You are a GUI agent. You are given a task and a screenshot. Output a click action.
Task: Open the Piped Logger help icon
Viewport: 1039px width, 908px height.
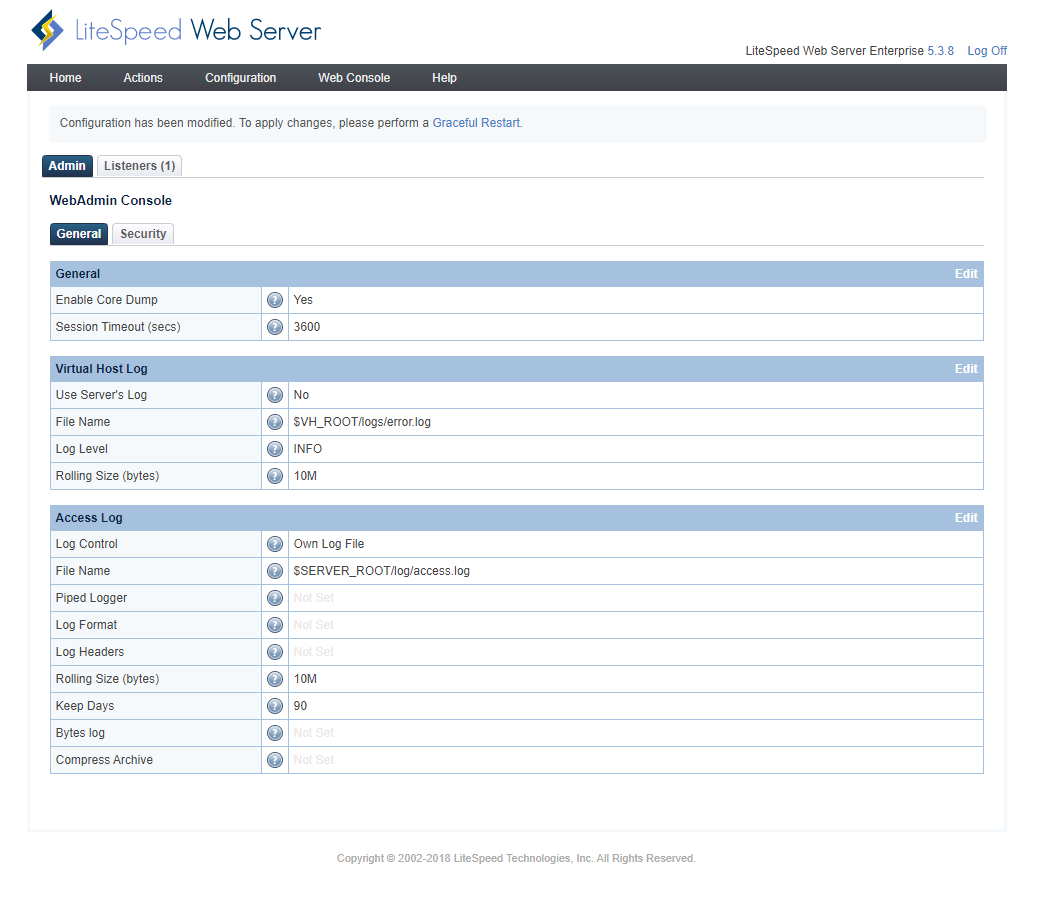tap(275, 598)
